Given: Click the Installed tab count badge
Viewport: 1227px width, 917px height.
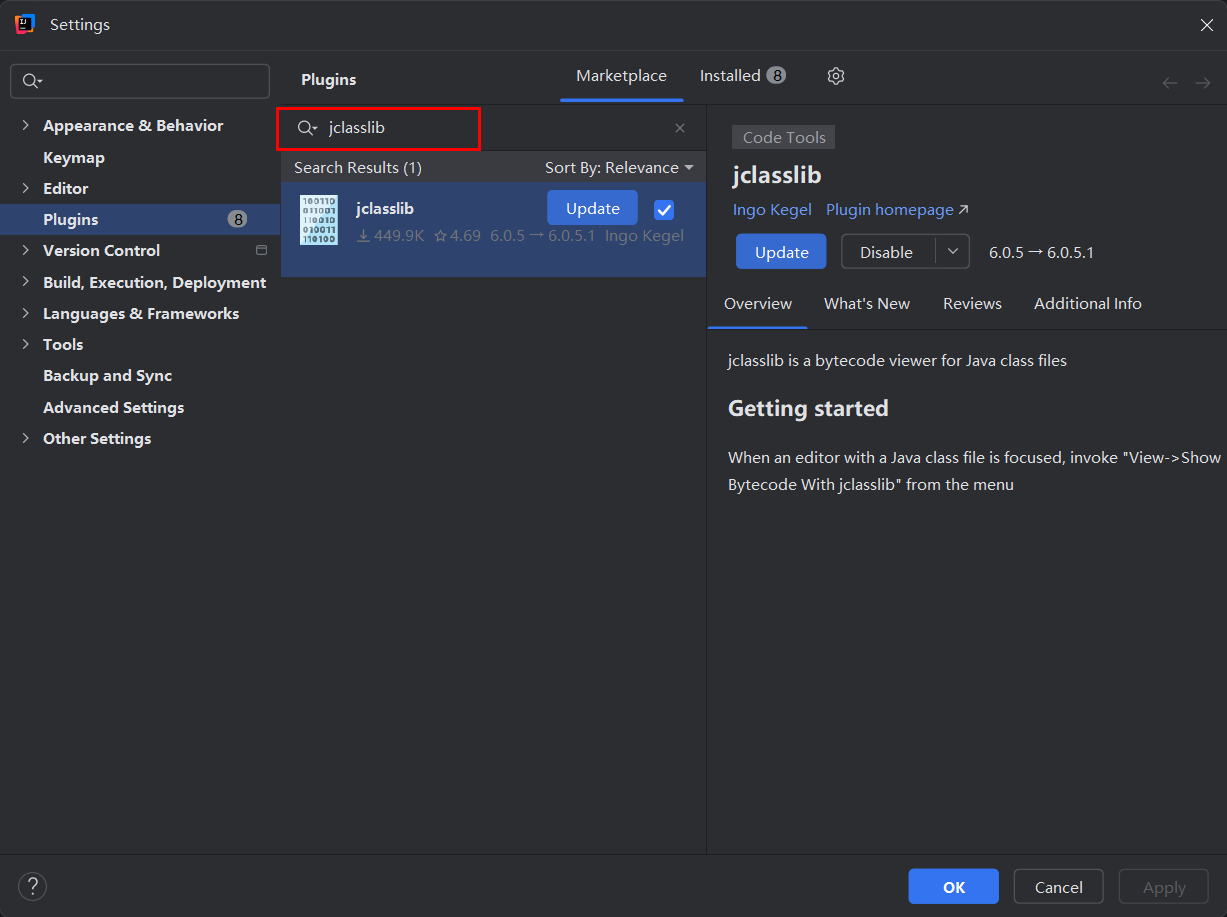Looking at the screenshot, I should [776, 75].
